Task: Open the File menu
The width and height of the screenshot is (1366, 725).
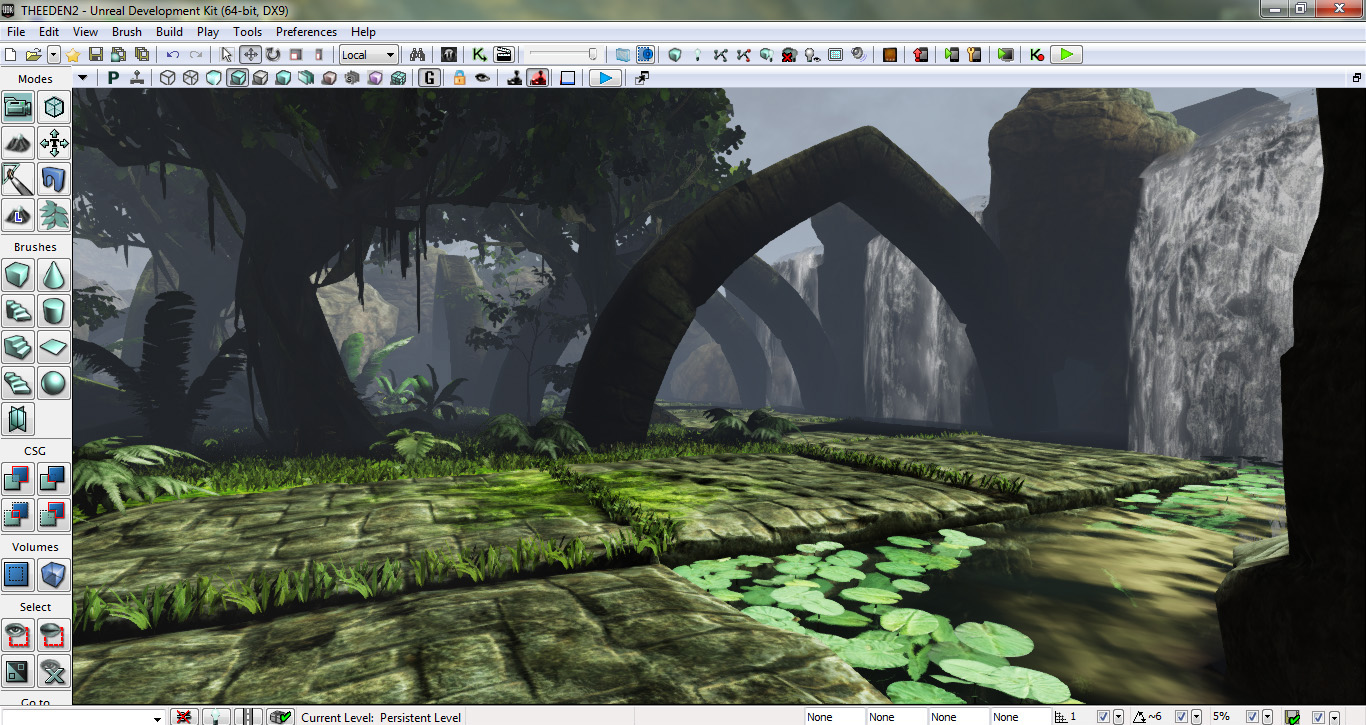Action: [16, 32]
